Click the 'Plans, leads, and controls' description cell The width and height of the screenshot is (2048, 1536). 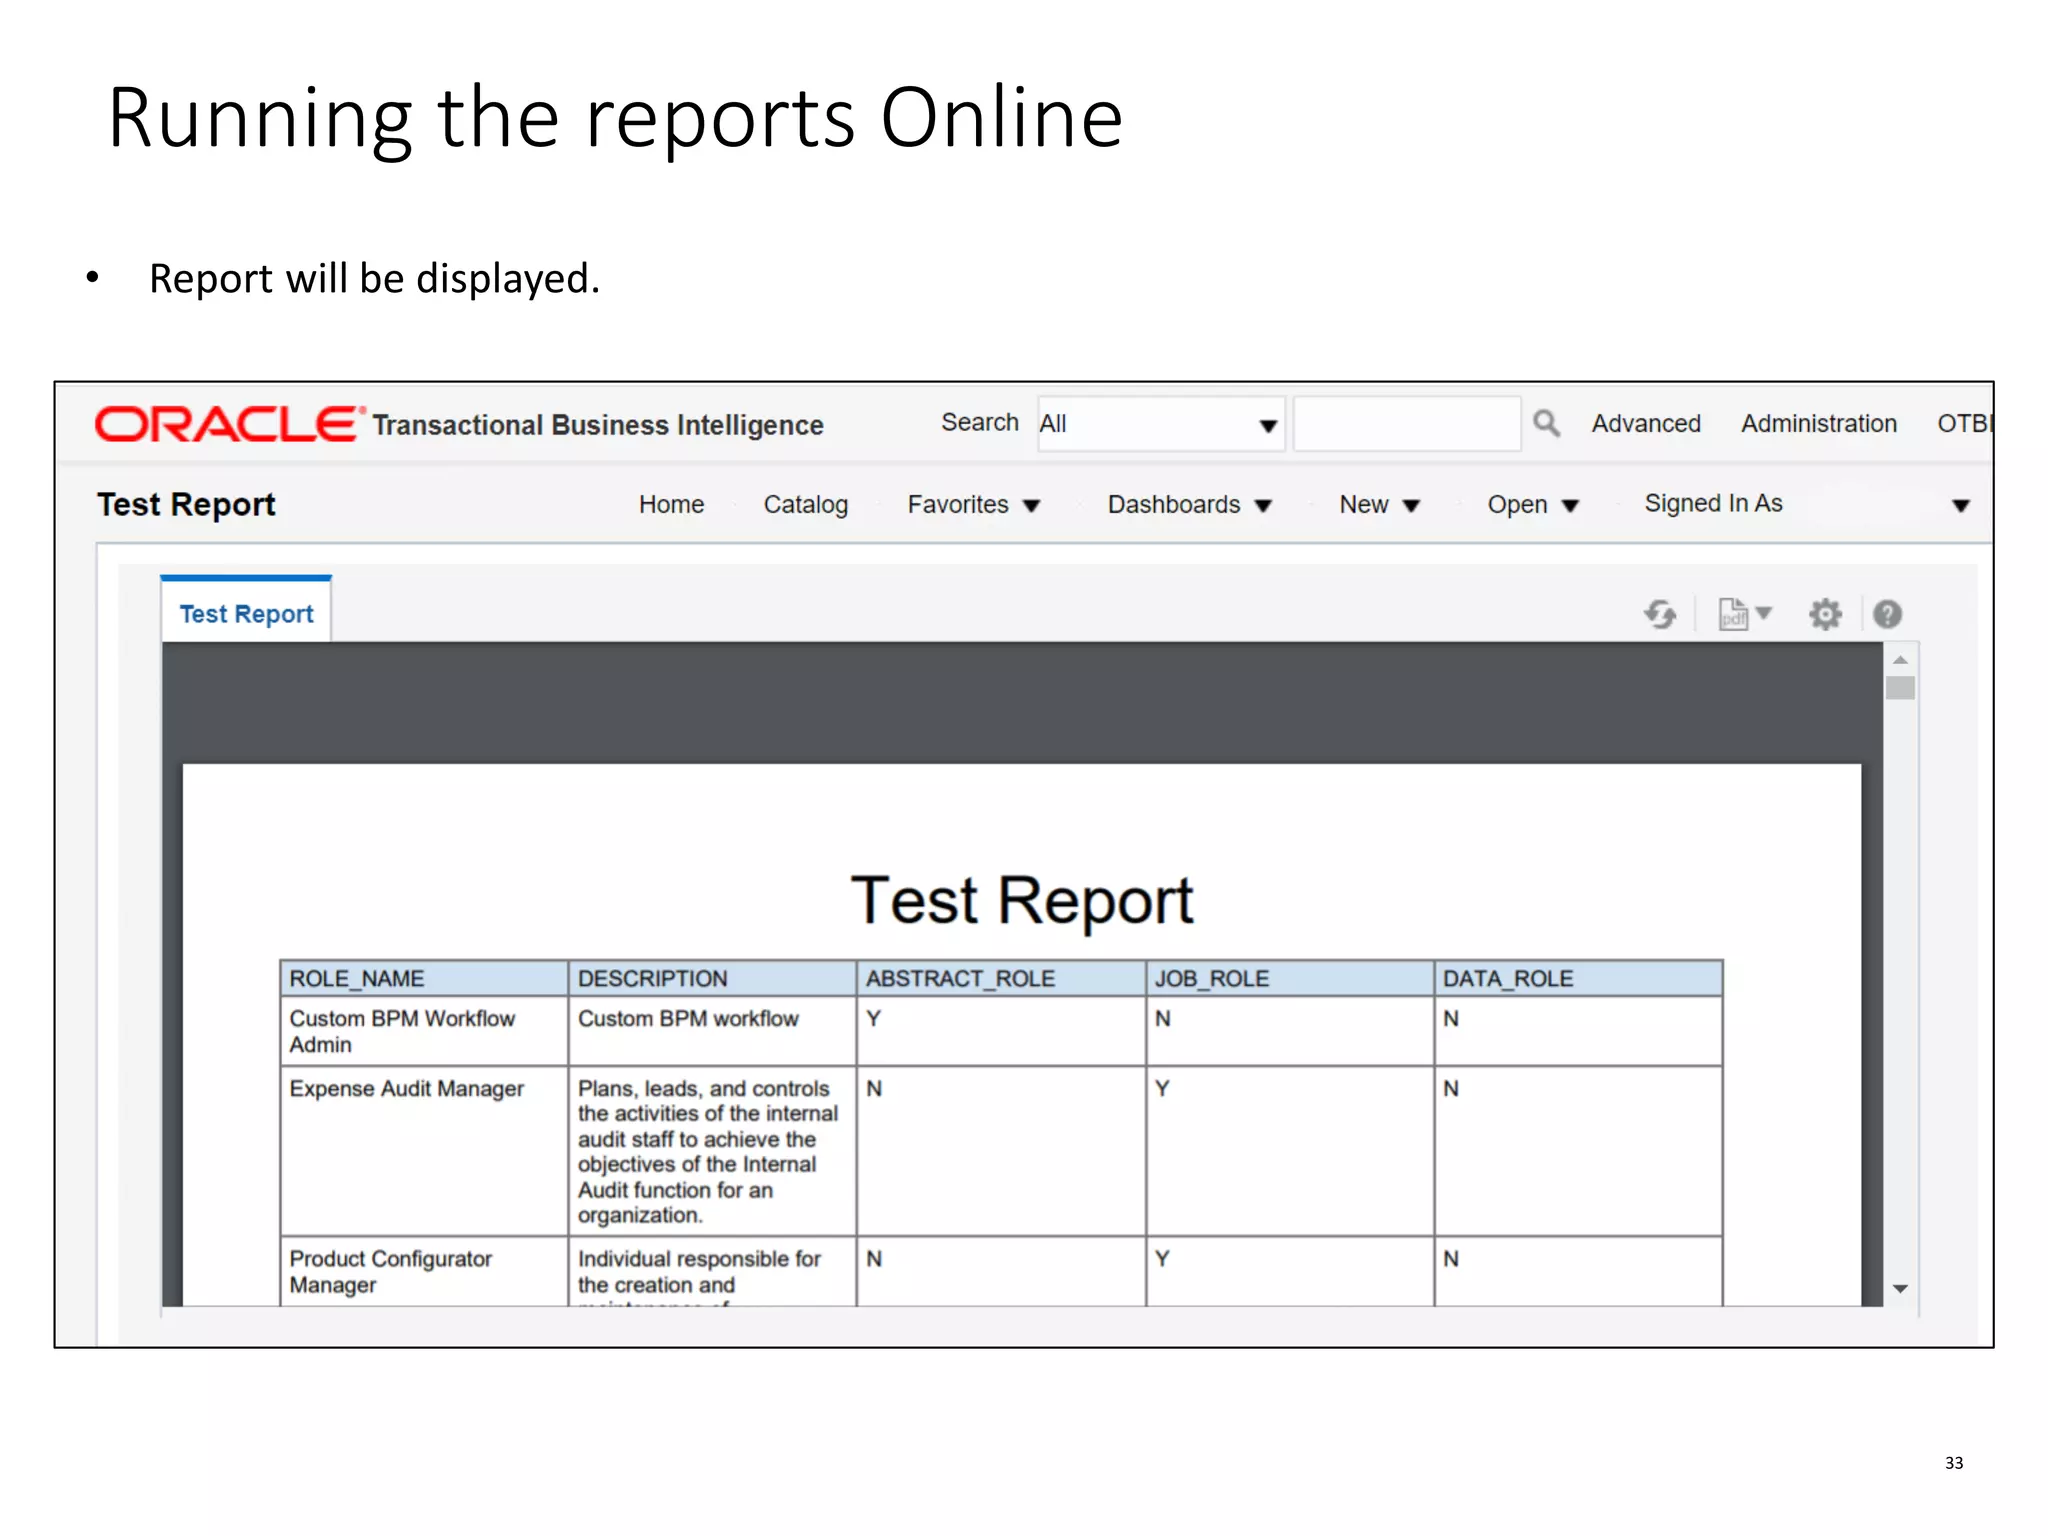tap(712, 1151)
